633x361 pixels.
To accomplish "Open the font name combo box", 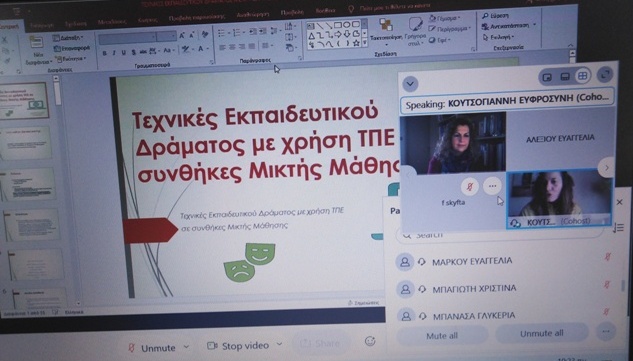I will 128,38.
